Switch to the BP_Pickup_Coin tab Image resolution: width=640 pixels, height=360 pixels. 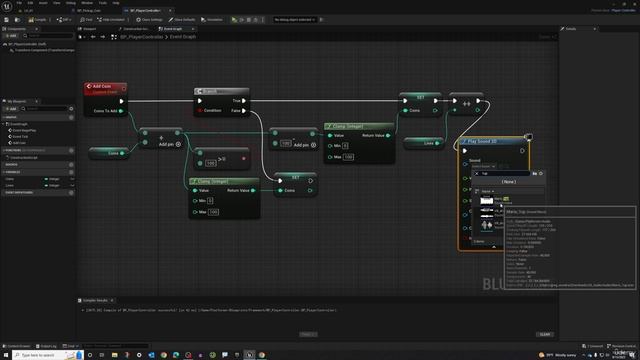click(89, 11)
